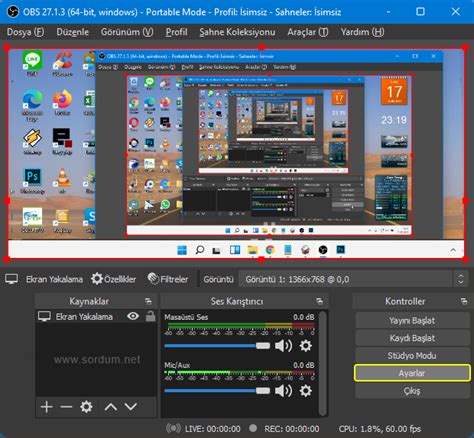The image size is (474, 438).
Task: Click the Firefox desktop icon in preview
Action: (x=62, y=102)
